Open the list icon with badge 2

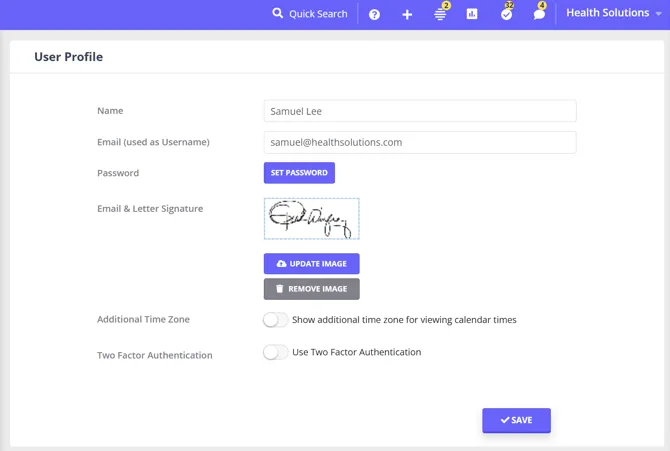440,15
